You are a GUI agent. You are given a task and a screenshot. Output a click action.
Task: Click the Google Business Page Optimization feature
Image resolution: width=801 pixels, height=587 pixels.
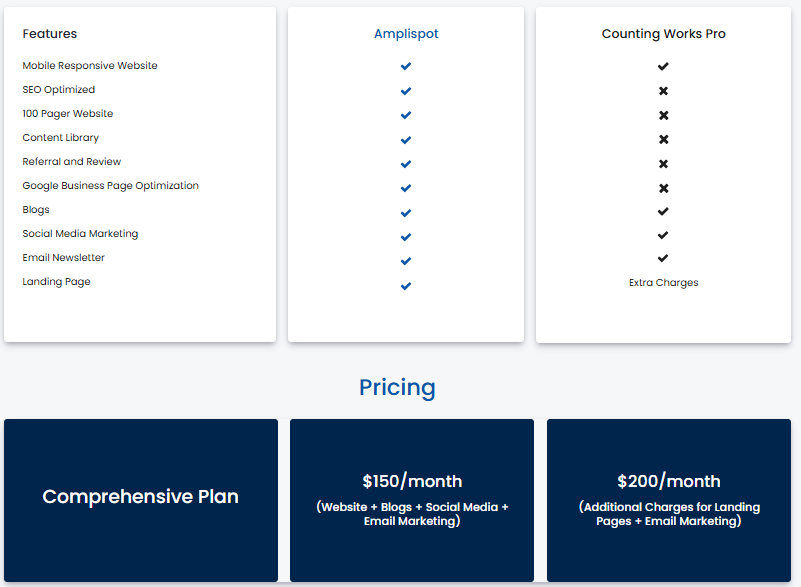pyautogui.click(x=110, y=186)
